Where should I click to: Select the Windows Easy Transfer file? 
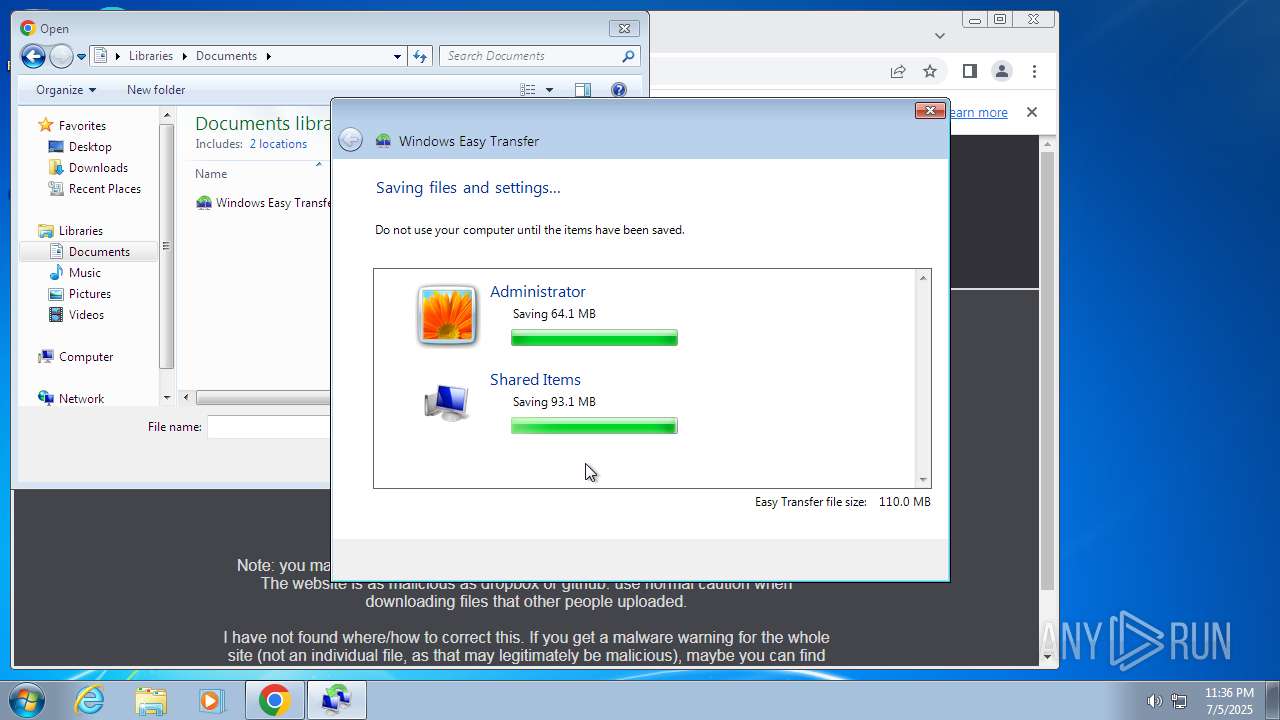(x=263, y=203)
